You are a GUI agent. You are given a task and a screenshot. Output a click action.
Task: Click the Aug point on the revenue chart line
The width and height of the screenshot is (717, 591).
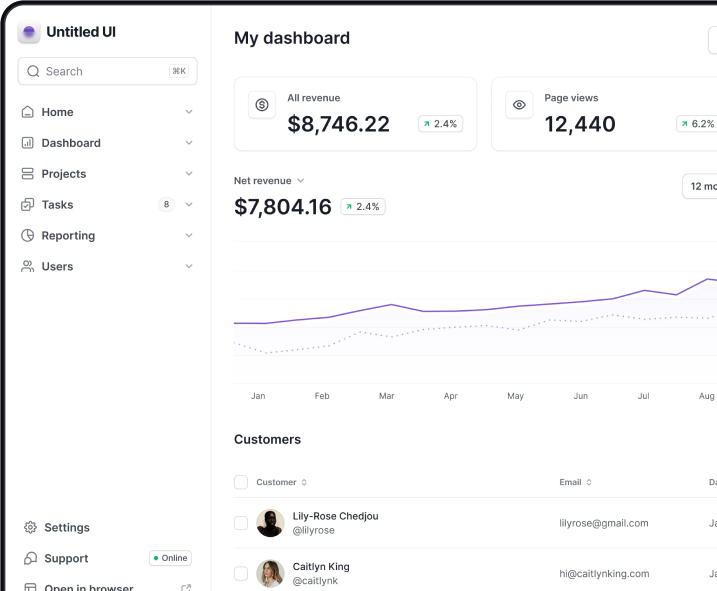click(x=707, y=279)
